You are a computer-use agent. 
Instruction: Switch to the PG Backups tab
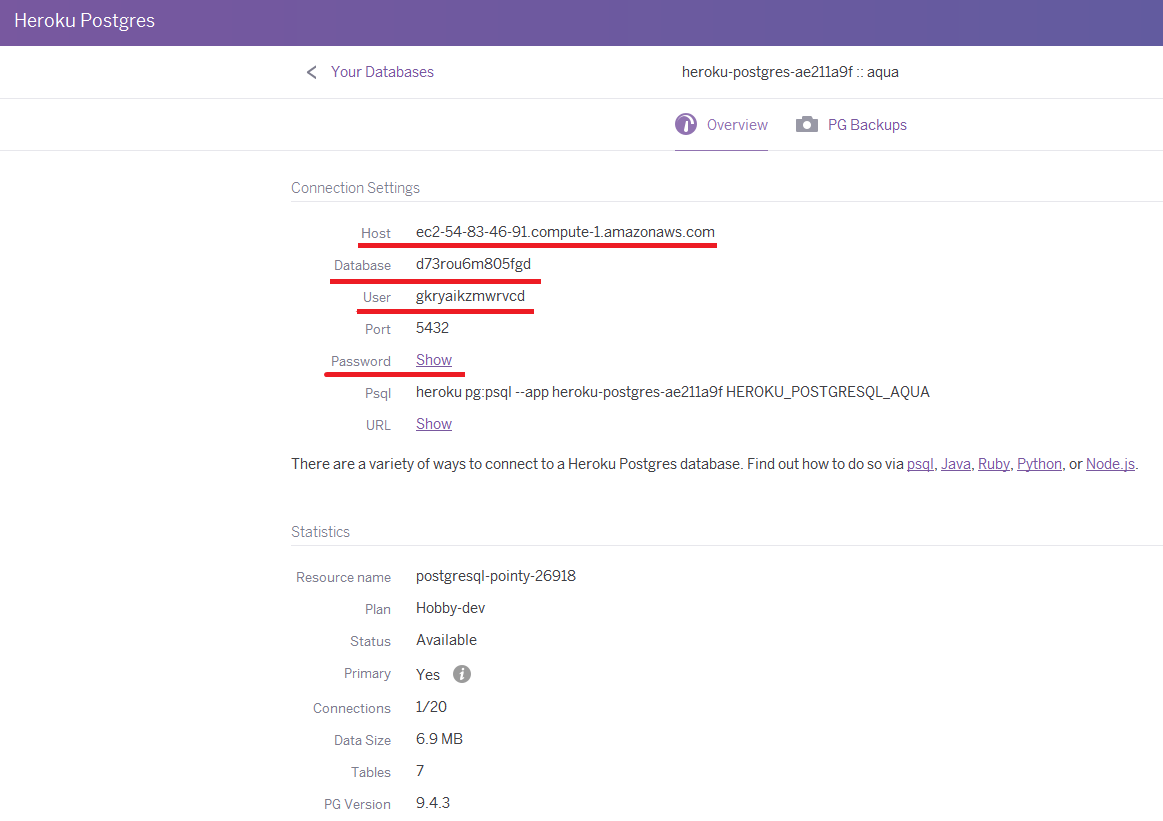(x=851, y=125)
